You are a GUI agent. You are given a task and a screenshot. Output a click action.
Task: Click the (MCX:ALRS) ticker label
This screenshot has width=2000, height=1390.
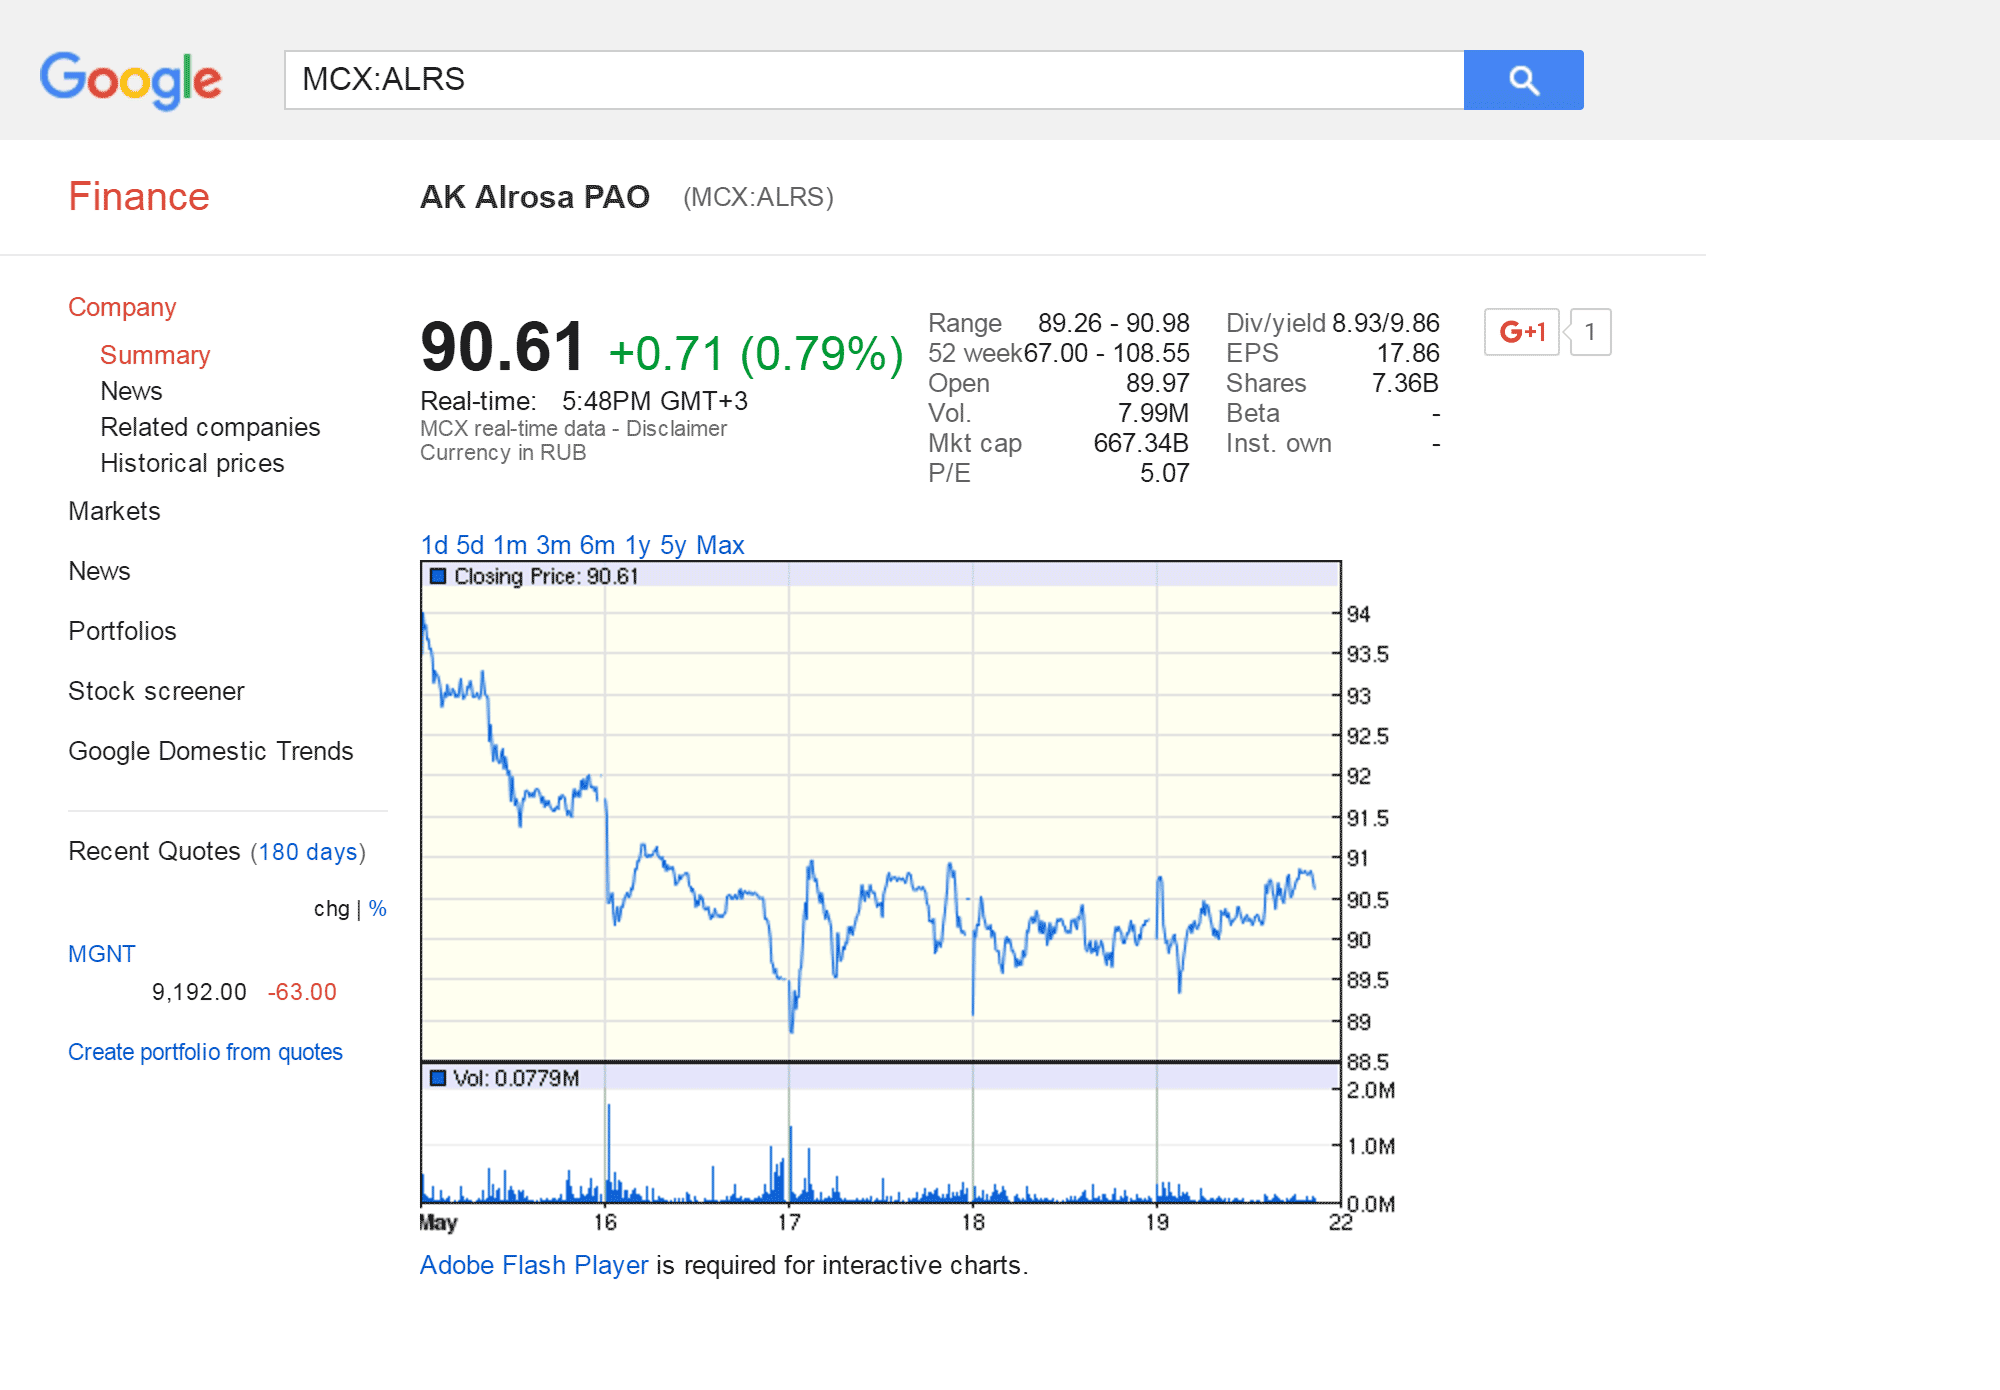click(x=758, y=197)
